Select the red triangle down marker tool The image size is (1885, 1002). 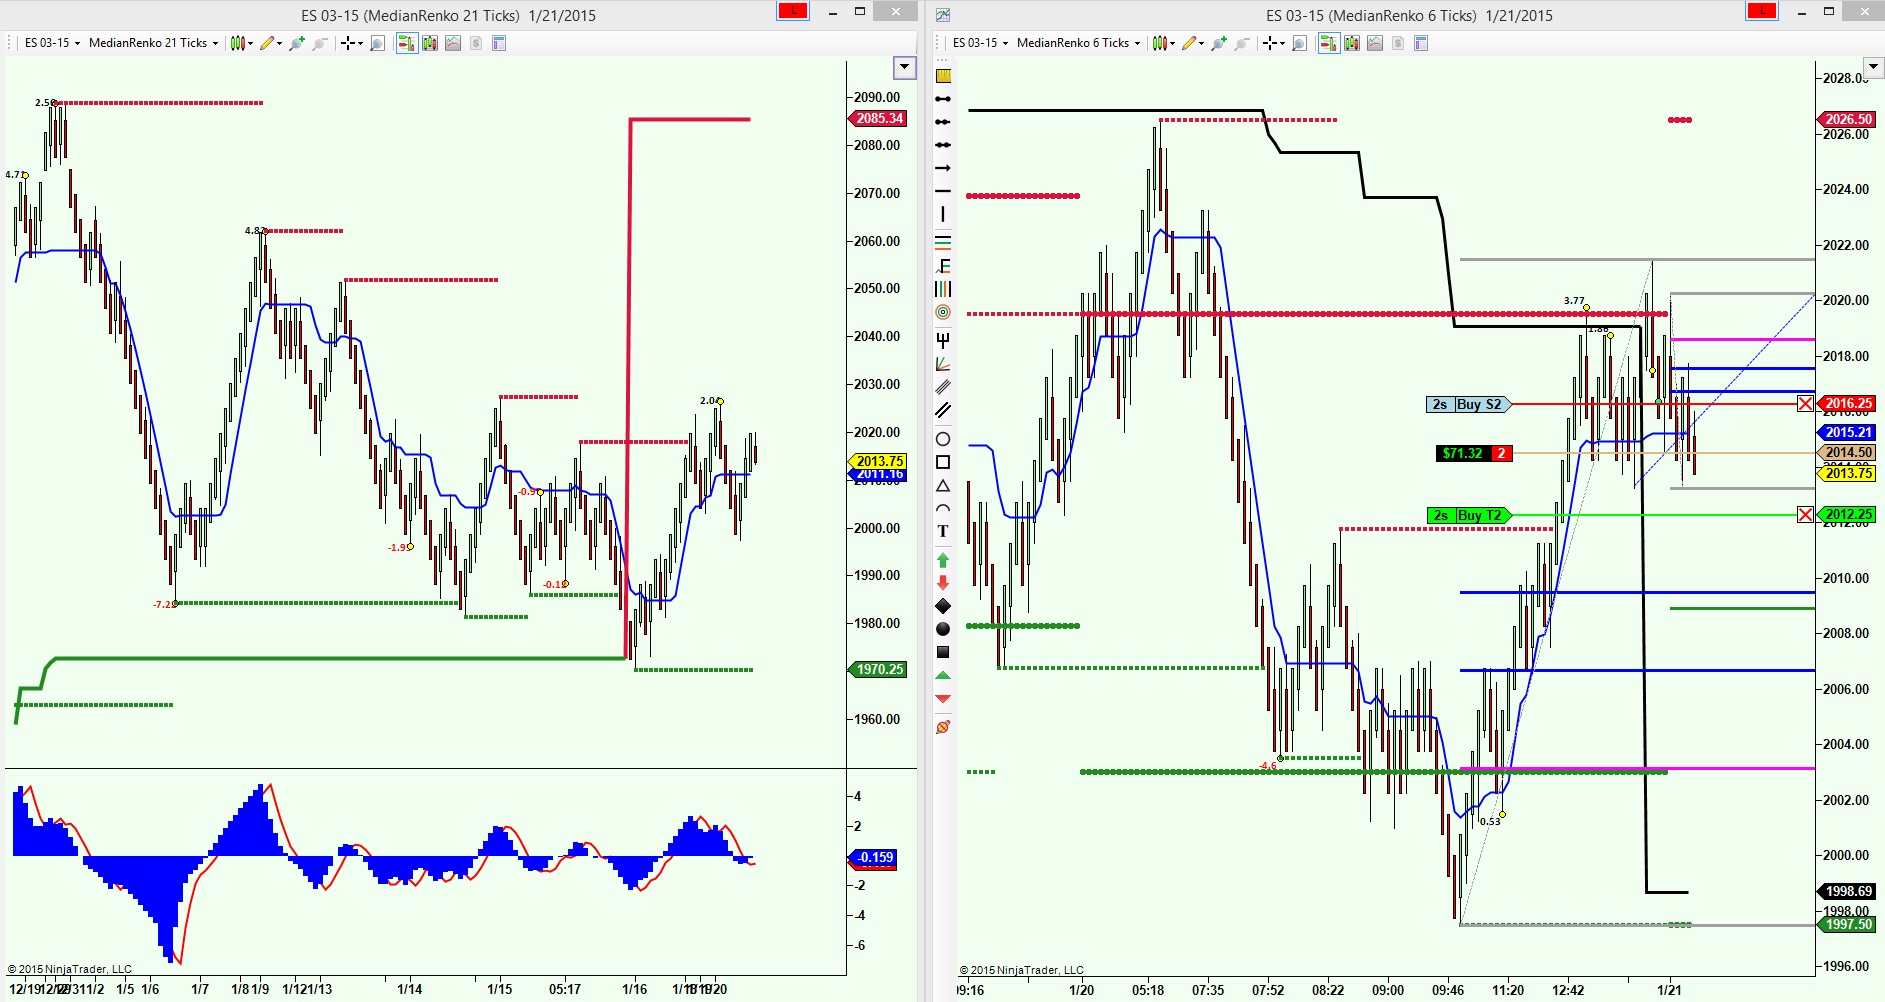(943, 698)
